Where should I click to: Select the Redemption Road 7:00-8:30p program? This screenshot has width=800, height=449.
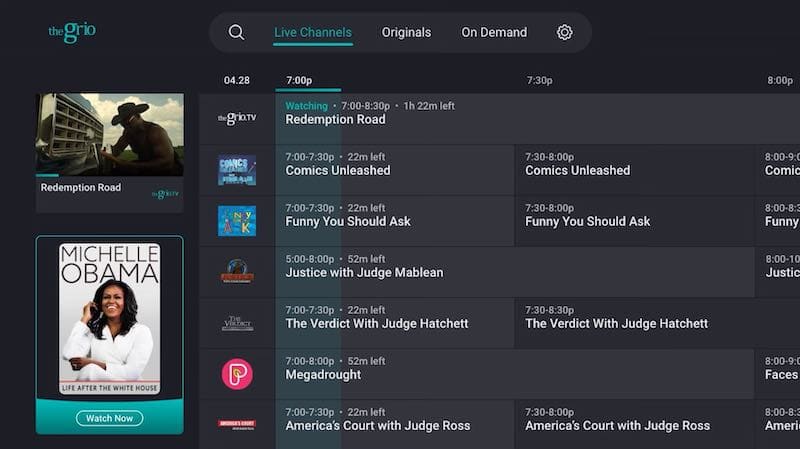pyautogui.click(x=538, y=118)
